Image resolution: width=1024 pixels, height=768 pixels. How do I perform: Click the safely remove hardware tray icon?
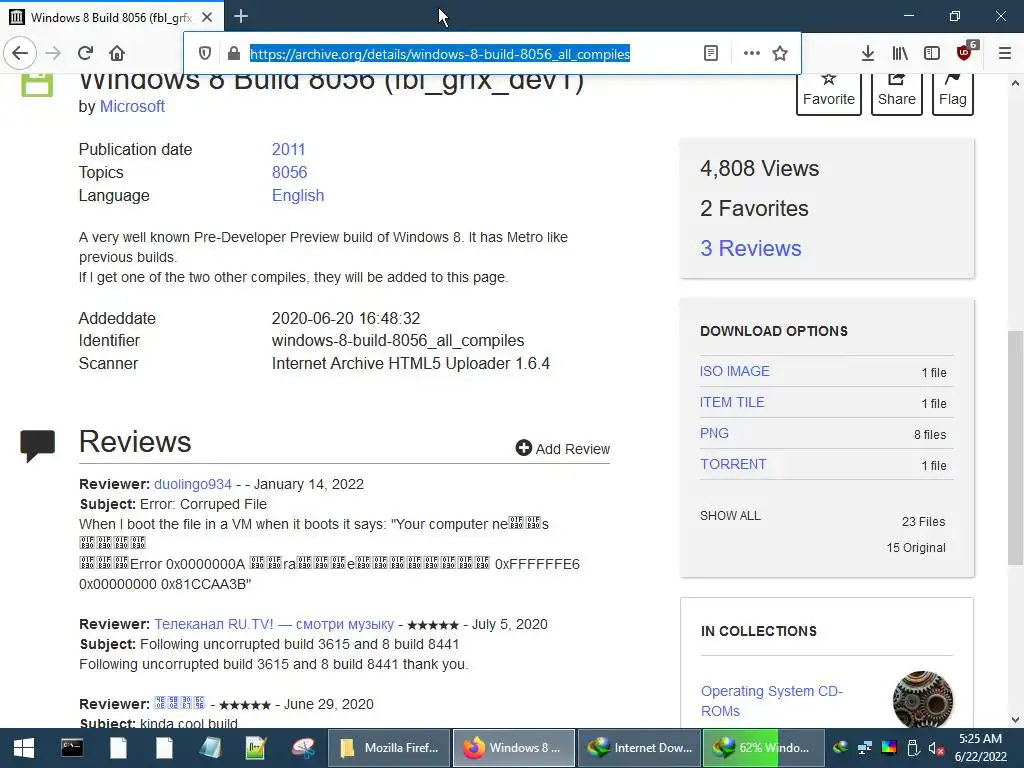(x=913, y=748)
